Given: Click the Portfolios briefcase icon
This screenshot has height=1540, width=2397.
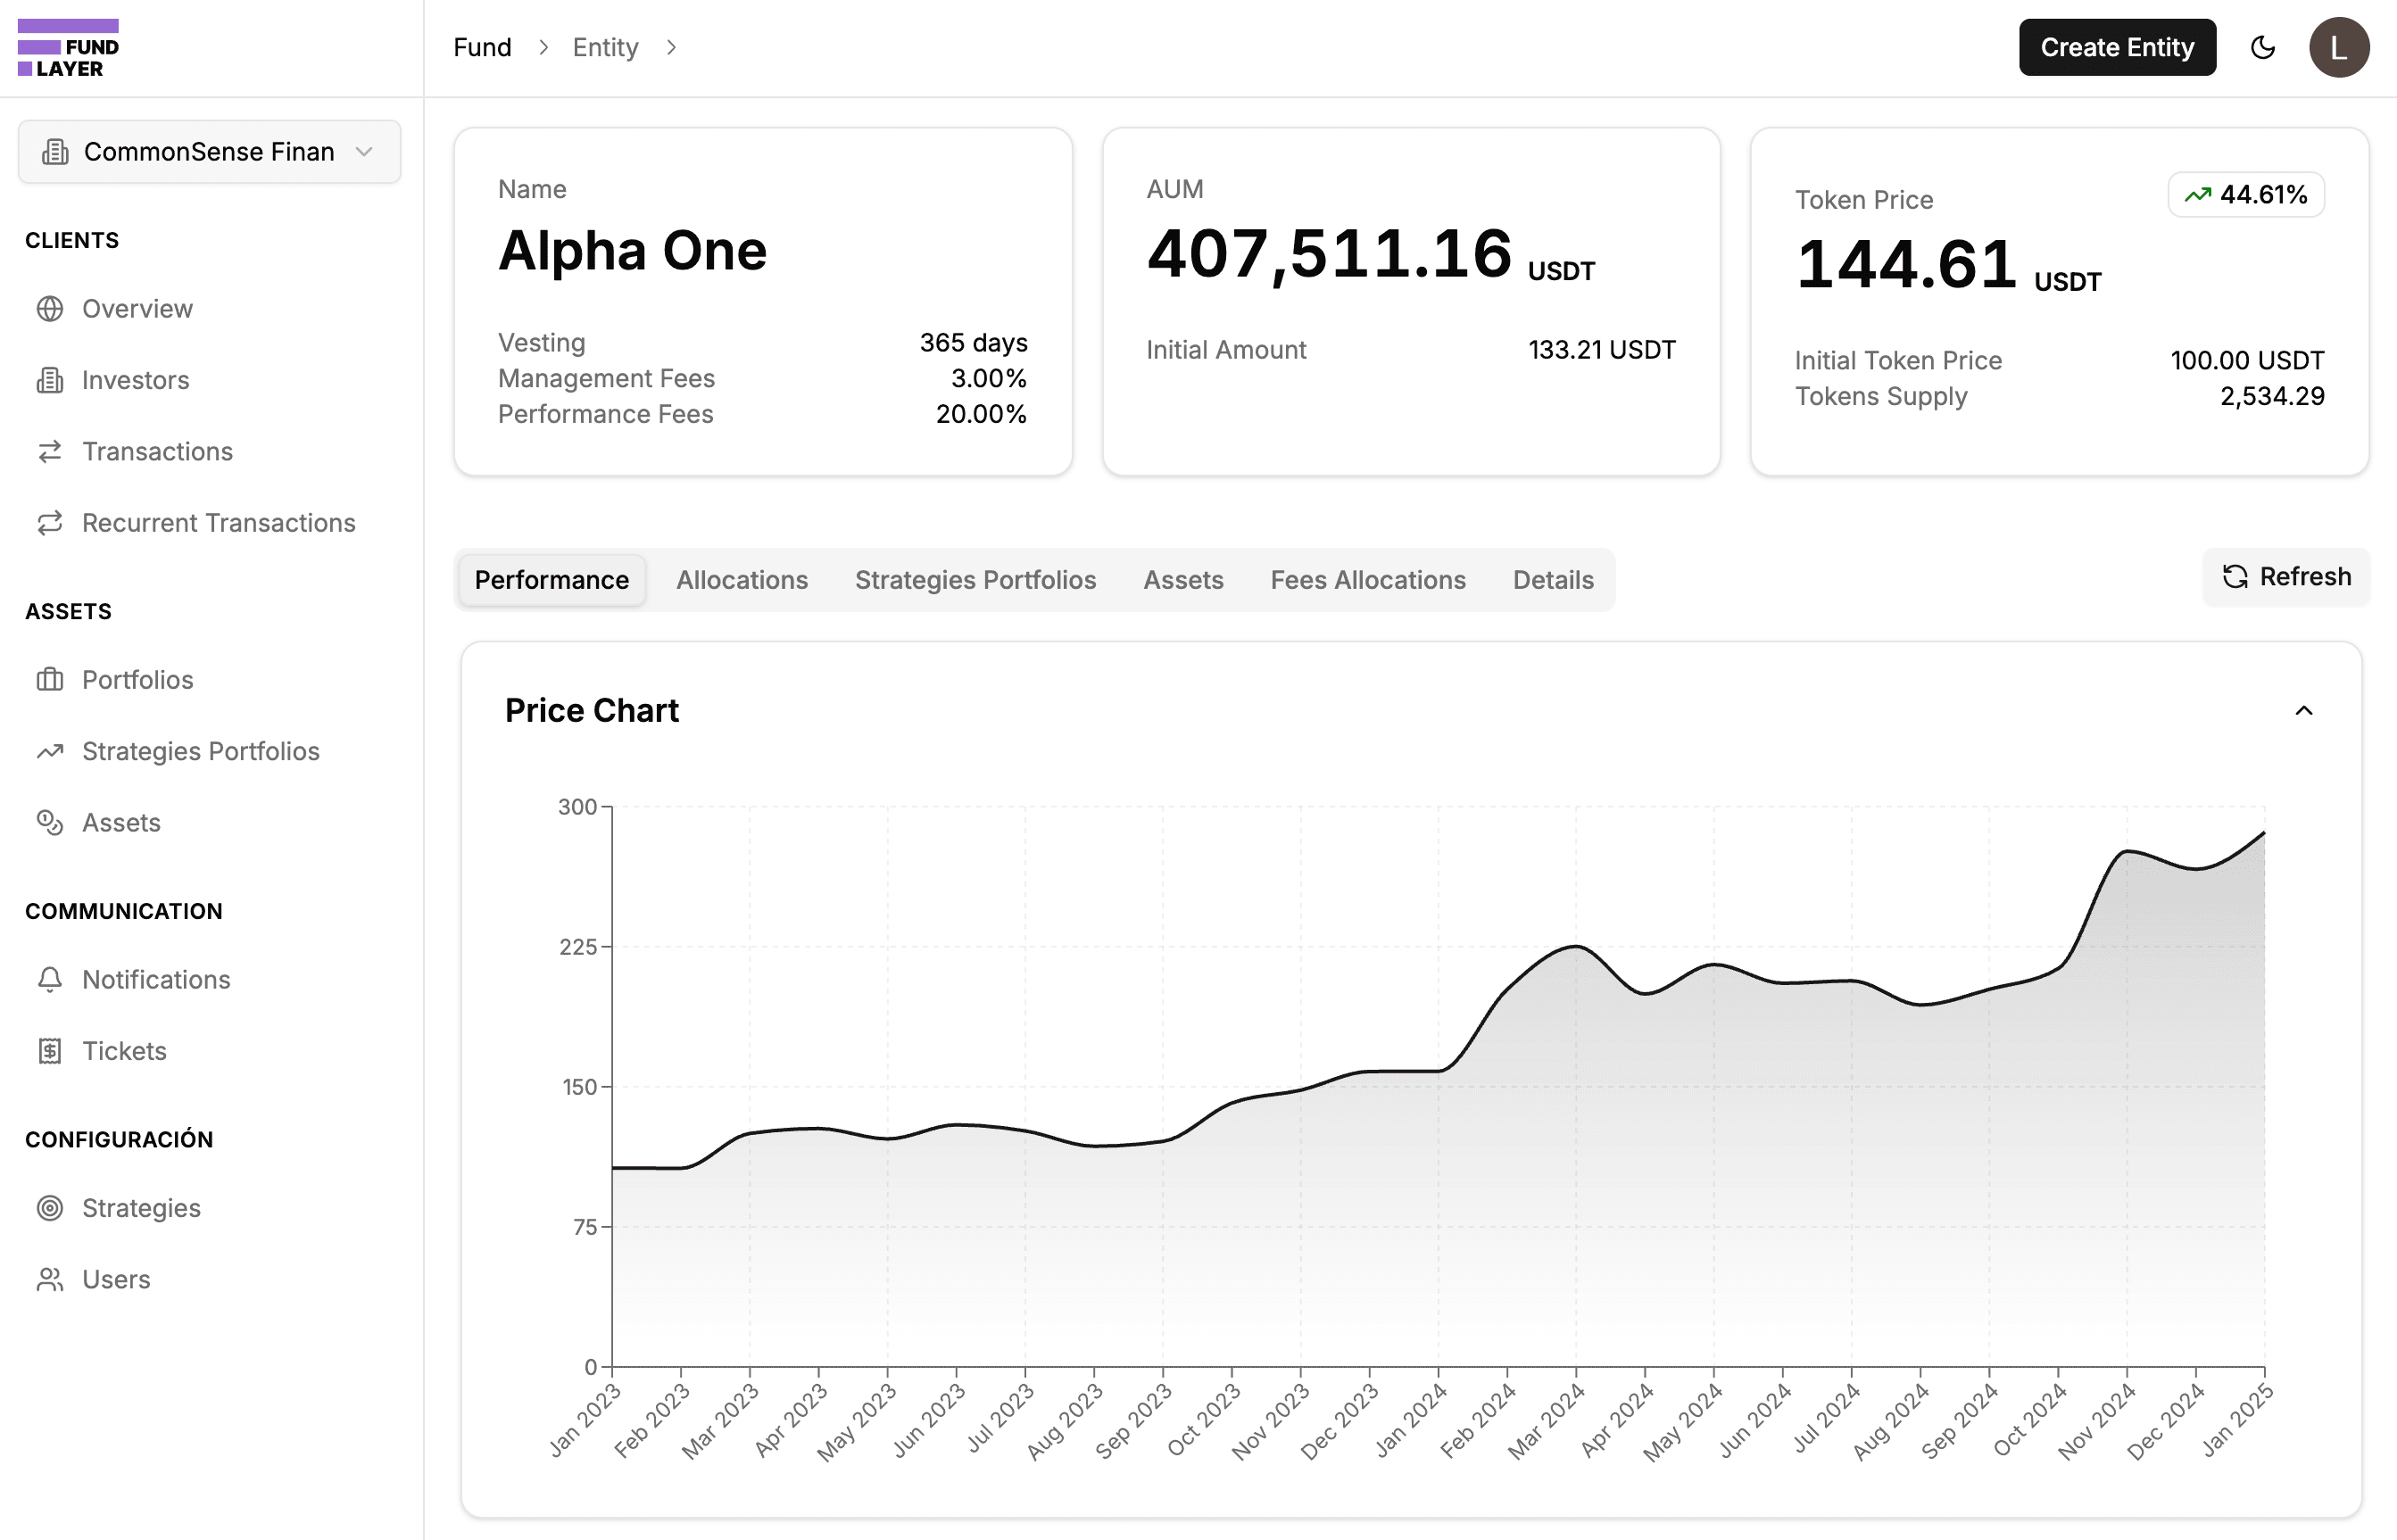Looking at the screenshot, I should tap(50, 680).
